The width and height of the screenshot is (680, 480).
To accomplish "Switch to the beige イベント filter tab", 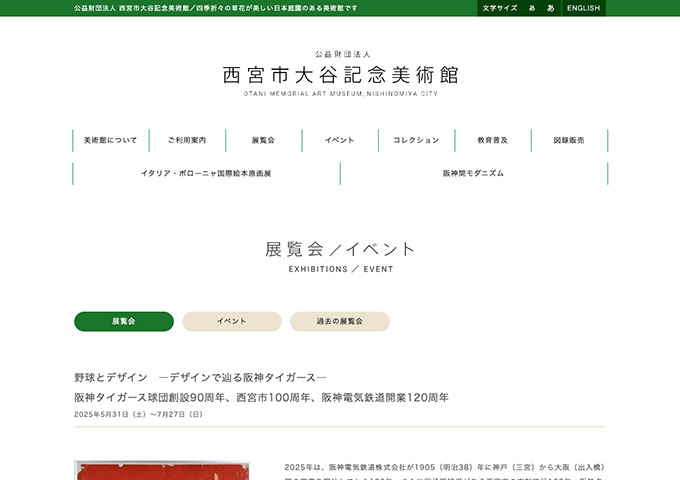I will point(232,321).
